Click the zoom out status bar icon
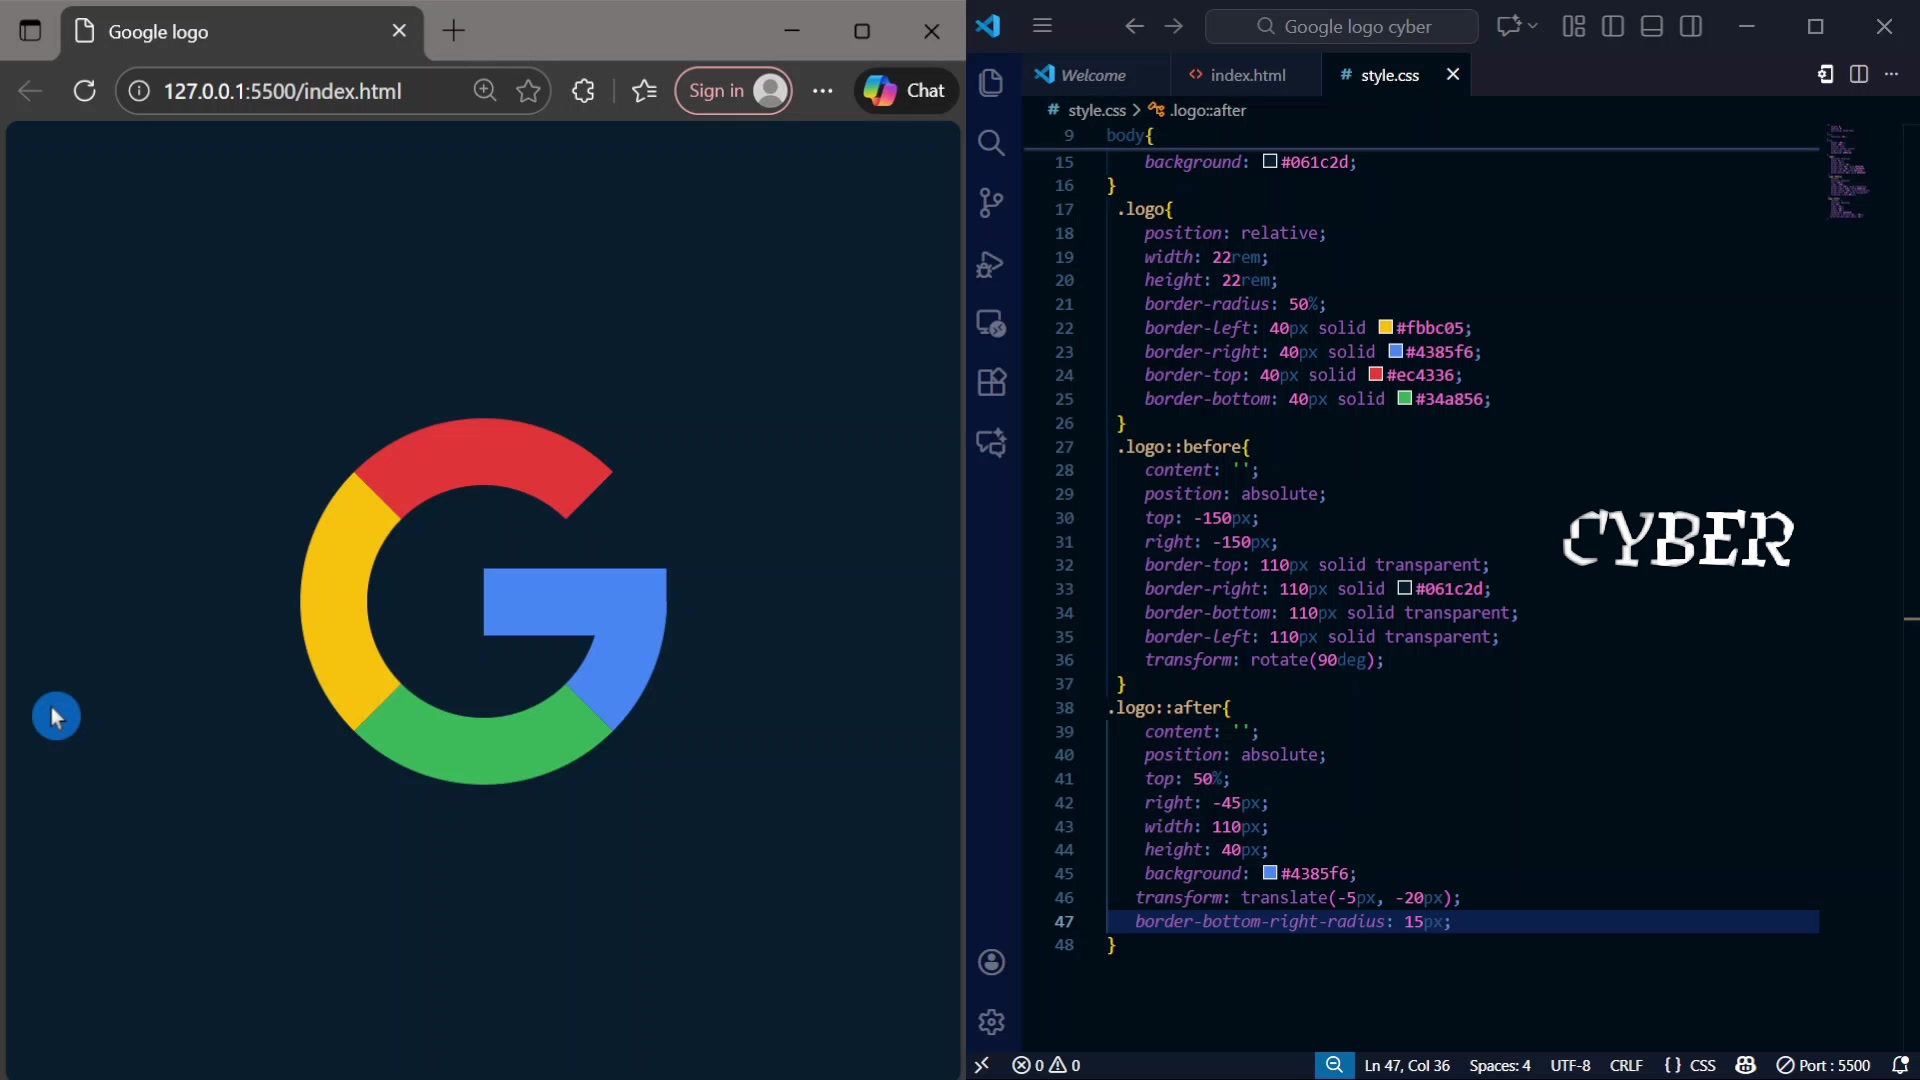The height and width of the screenshot is (1080, 1920). 1334,1065
